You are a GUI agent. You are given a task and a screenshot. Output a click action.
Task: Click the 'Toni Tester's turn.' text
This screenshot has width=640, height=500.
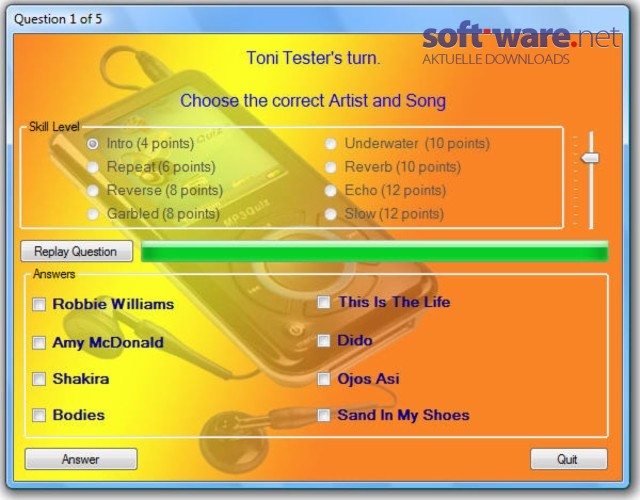[313, 58]
